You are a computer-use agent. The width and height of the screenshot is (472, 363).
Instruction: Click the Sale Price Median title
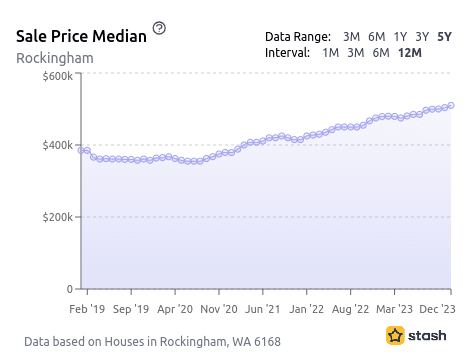(x=81, y=36)
